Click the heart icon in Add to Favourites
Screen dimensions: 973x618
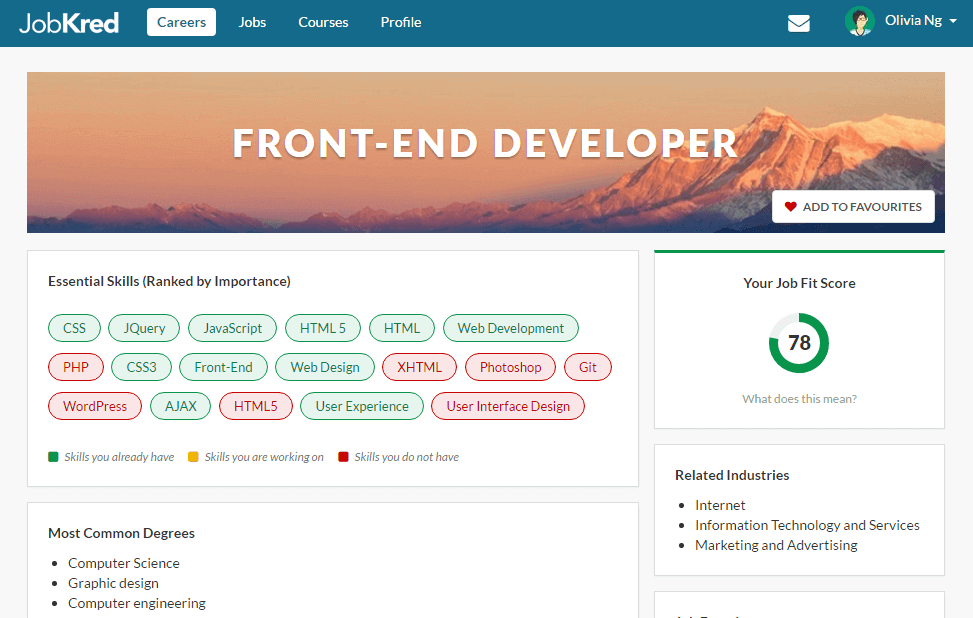790,207
